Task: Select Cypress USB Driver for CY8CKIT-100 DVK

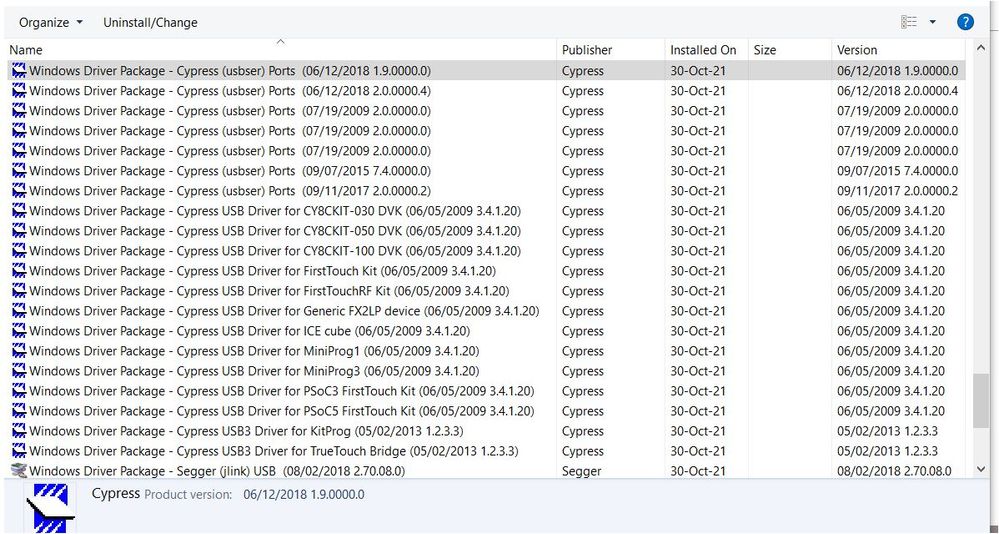Action: (x=486, y=251)
